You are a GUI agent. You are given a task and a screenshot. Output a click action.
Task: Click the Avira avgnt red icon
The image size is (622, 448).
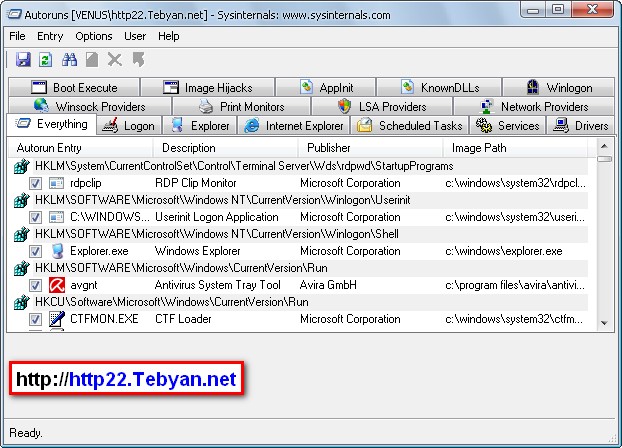57,285
